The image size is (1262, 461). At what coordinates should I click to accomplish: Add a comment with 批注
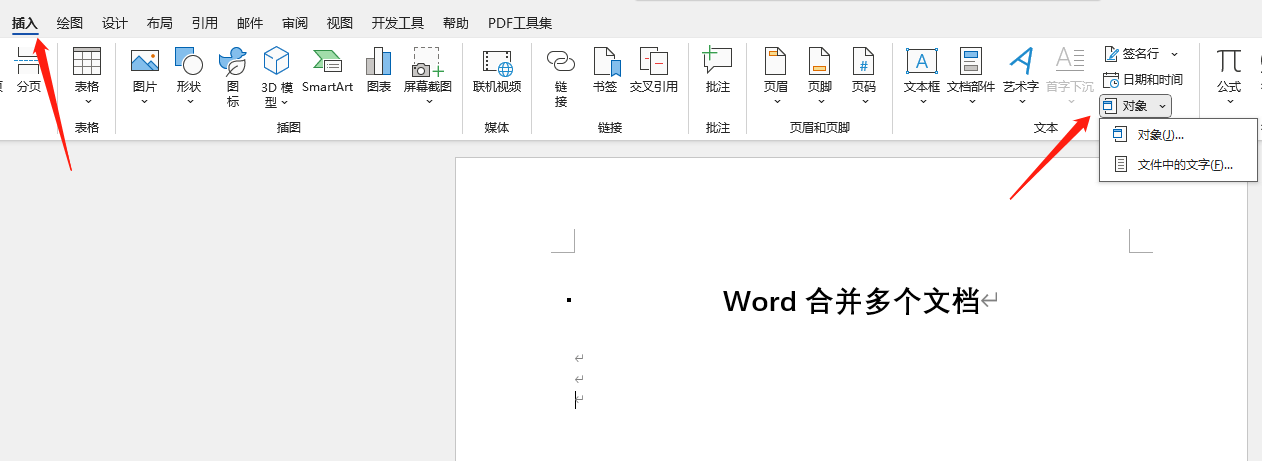click(718, 70)
